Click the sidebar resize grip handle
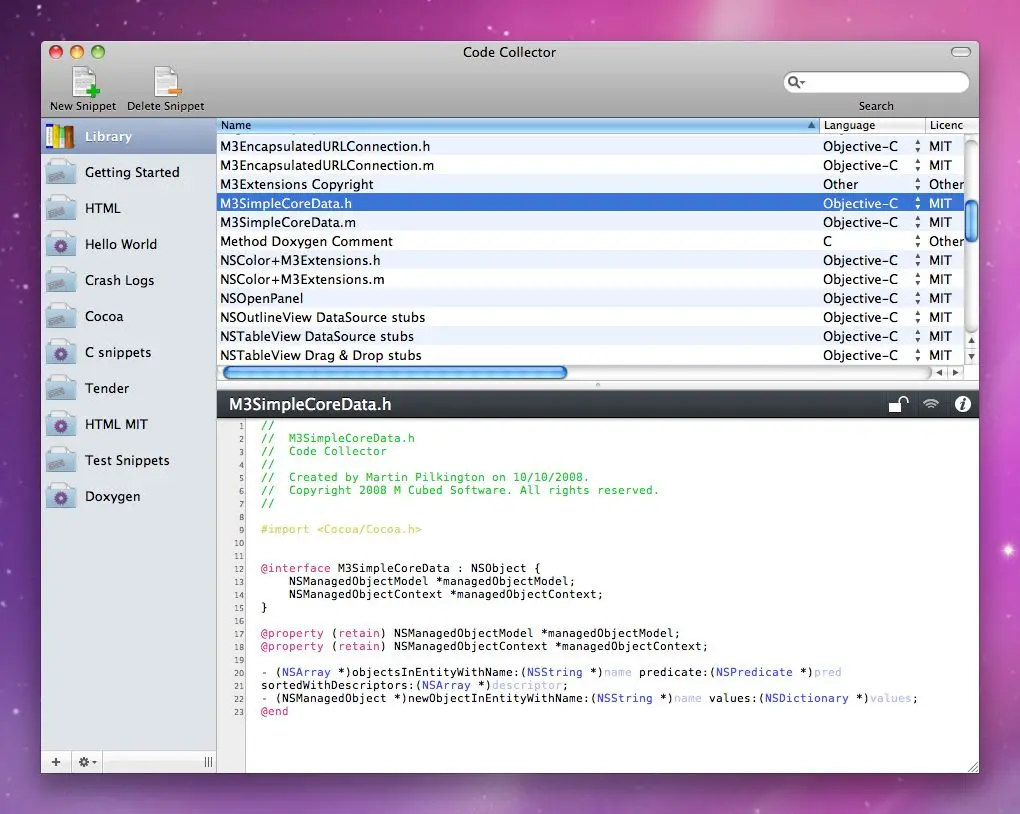Screen dimensions: 1020x814 point(208,762)
